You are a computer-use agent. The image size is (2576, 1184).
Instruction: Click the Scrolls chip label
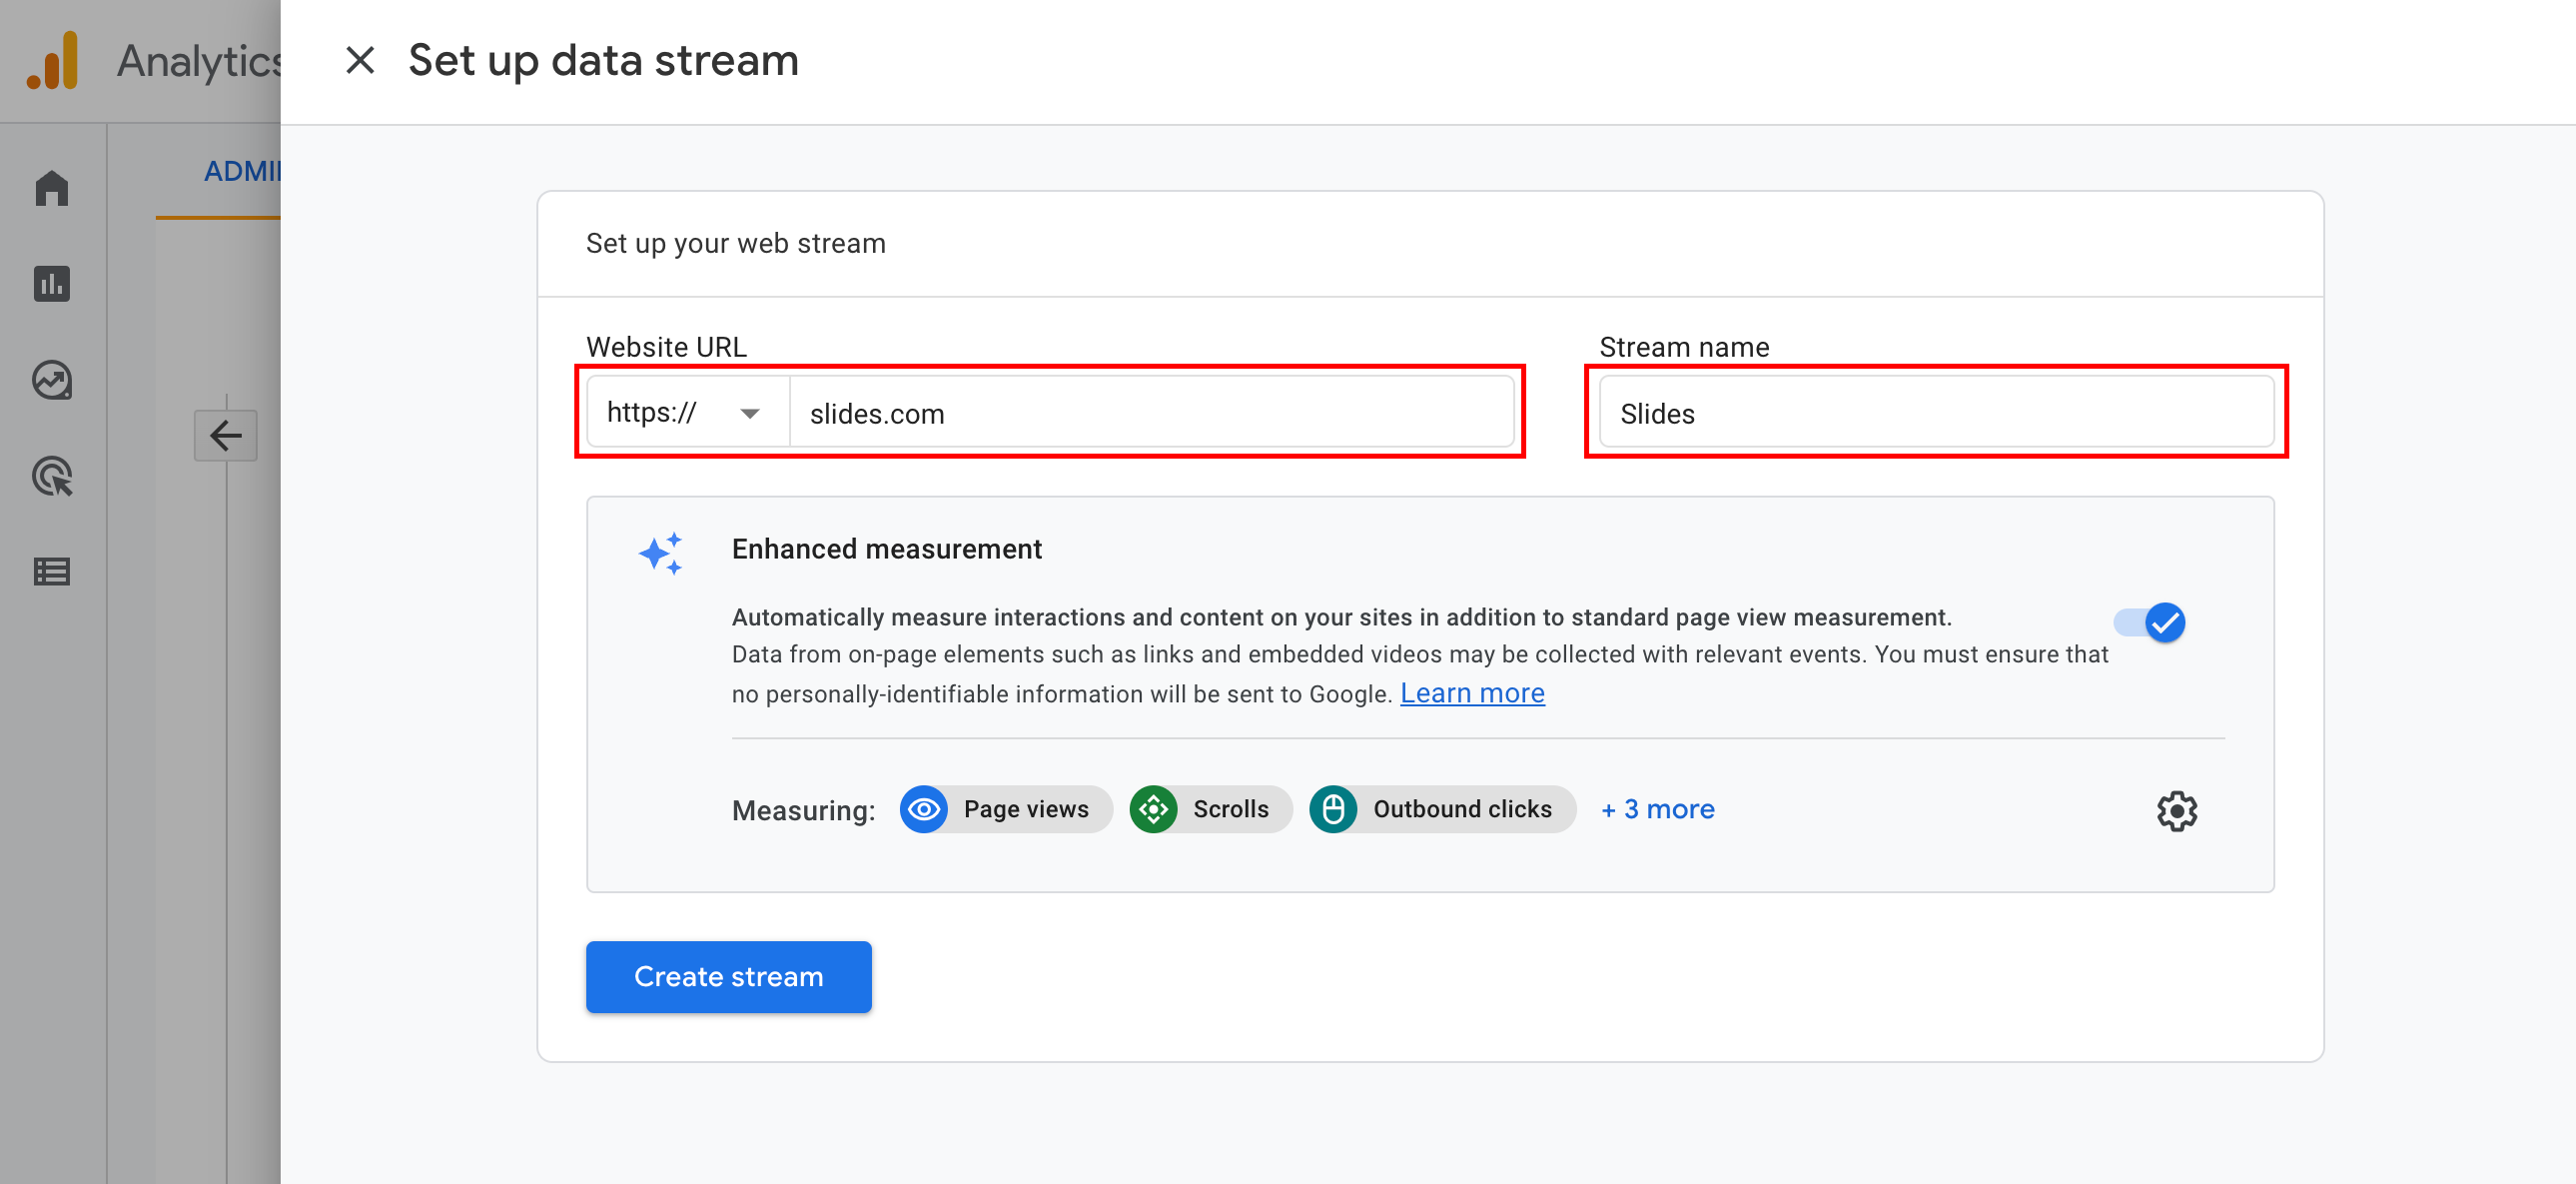[1231, 809]
